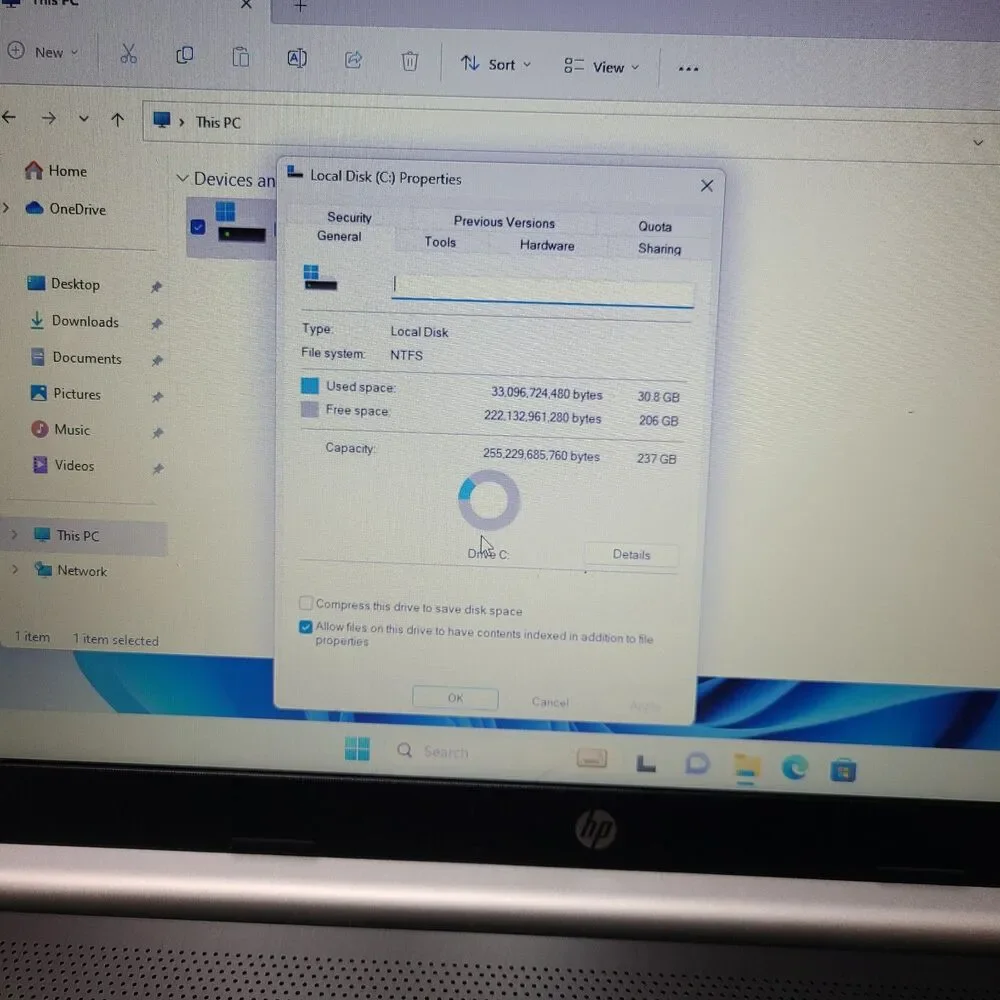Unpin Music using its pin icon
This screenshot has width=1000, height=1000.
[158, 433]
